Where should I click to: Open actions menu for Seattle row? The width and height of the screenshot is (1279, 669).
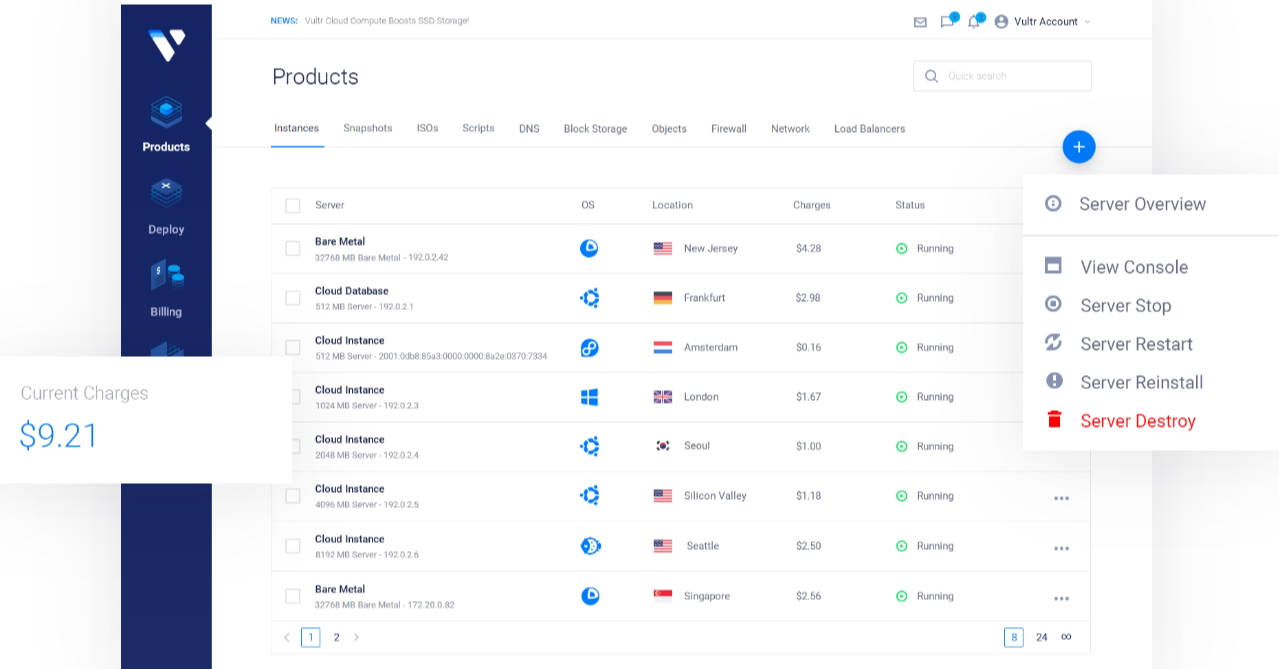pos(1061,548)
